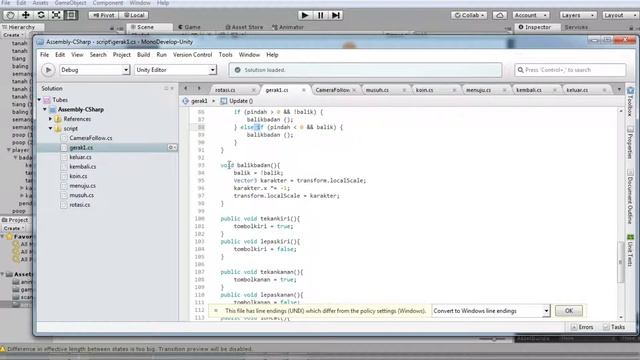Pause Unity play mode
This screenshot has height=360, width=640.
320,15
